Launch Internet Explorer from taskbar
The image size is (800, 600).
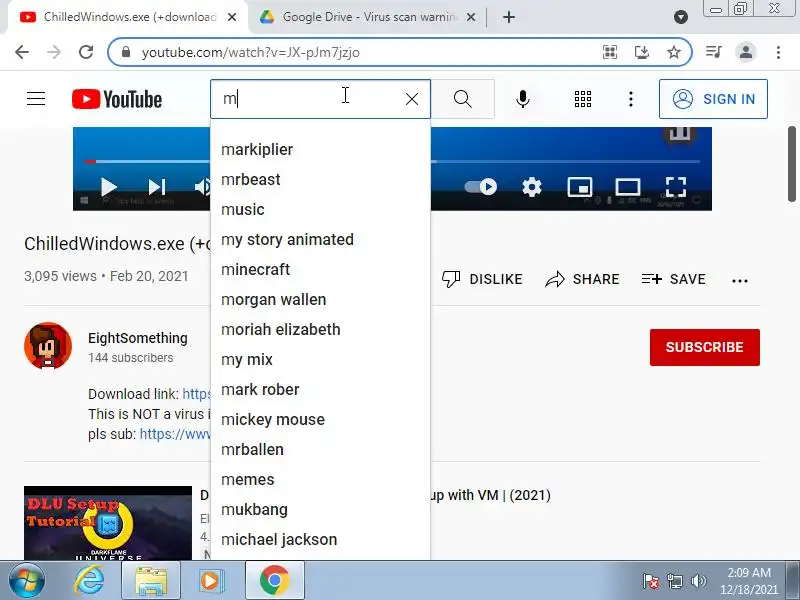pos(89,580)
